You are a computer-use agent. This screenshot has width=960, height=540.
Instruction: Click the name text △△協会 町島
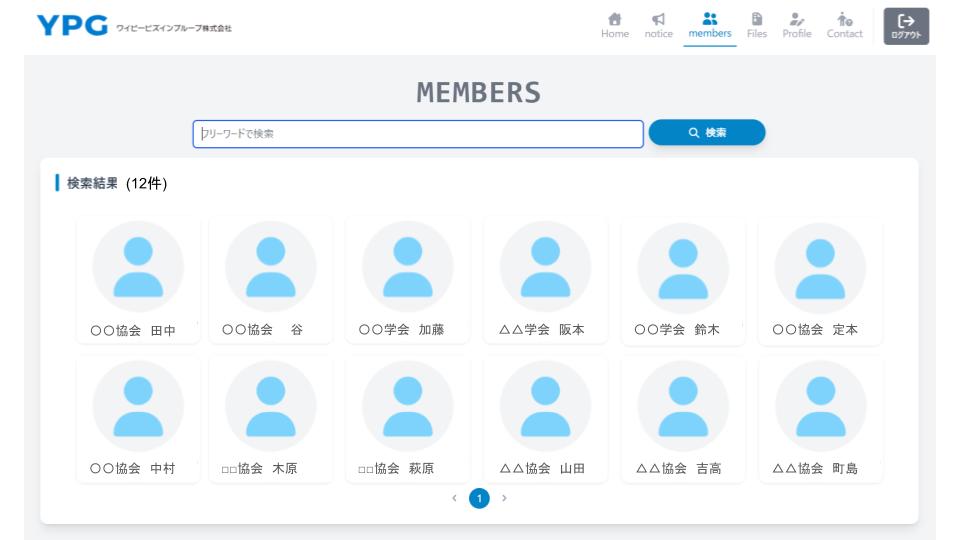(x=816, y=468)
